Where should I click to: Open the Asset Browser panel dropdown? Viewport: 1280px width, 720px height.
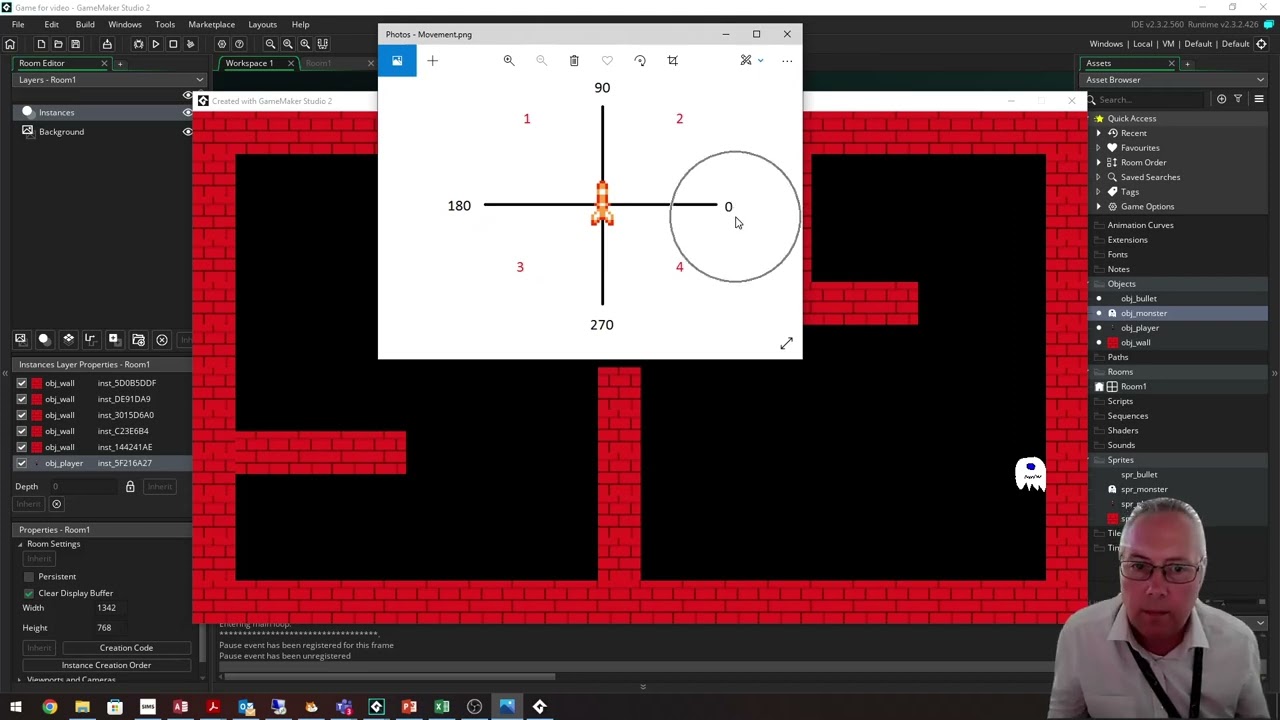(1259, 80)
